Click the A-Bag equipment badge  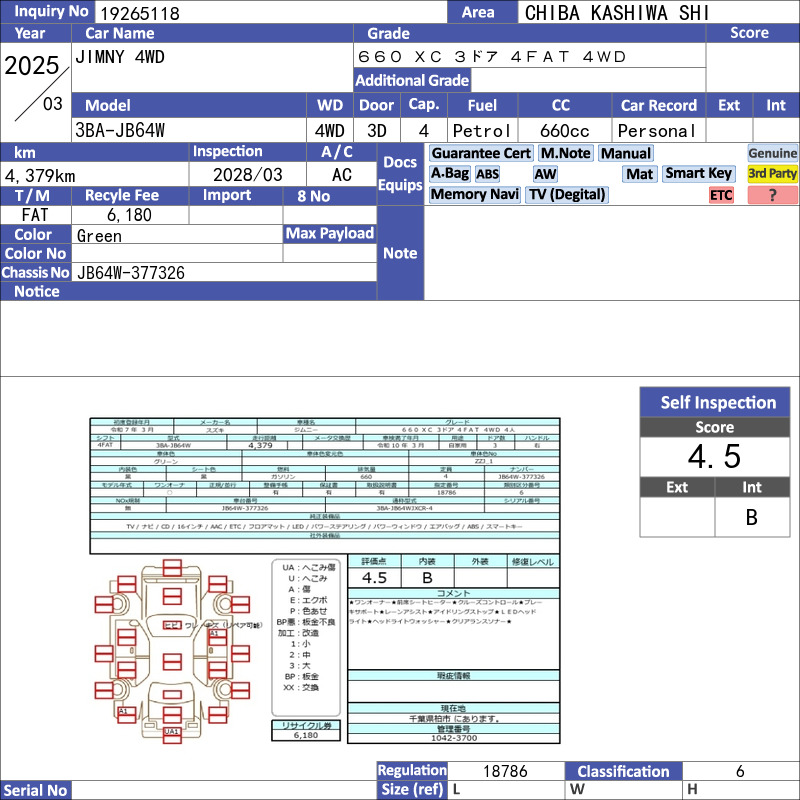(x=449, y=173)
